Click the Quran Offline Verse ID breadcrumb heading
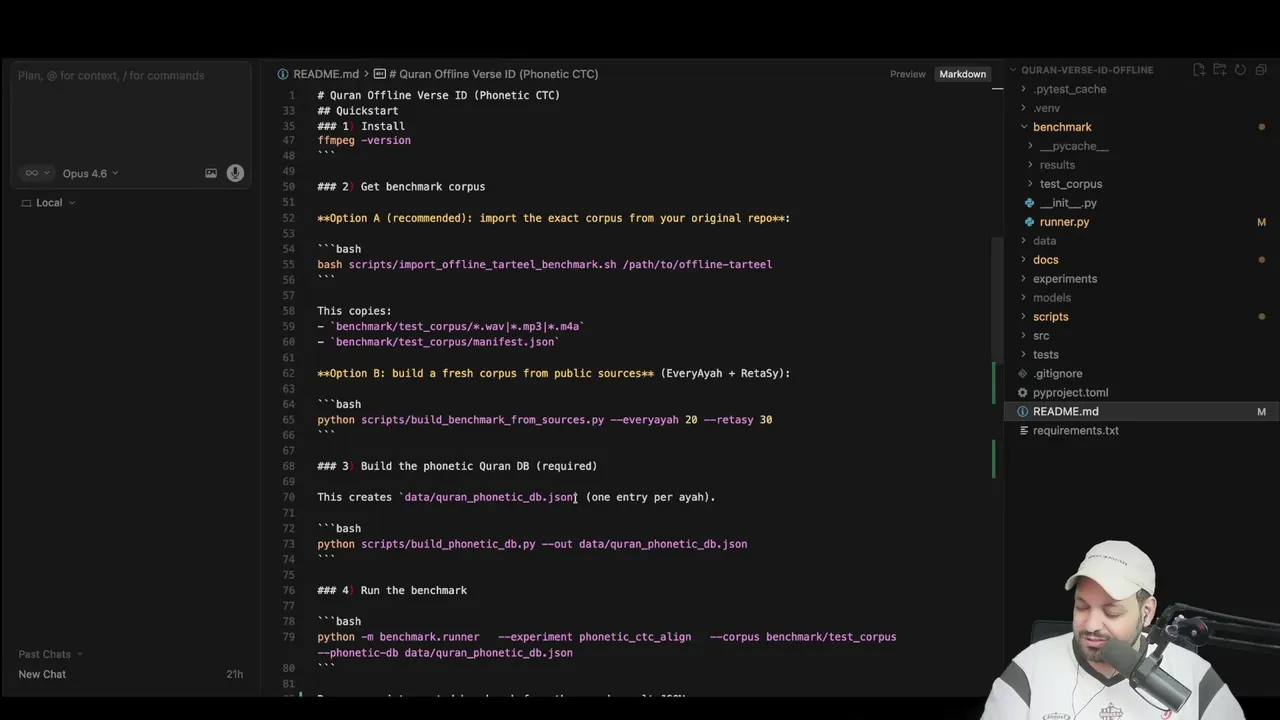This screenshot has height=720, width=1280. pyautogui.click(x=492, y=74)
